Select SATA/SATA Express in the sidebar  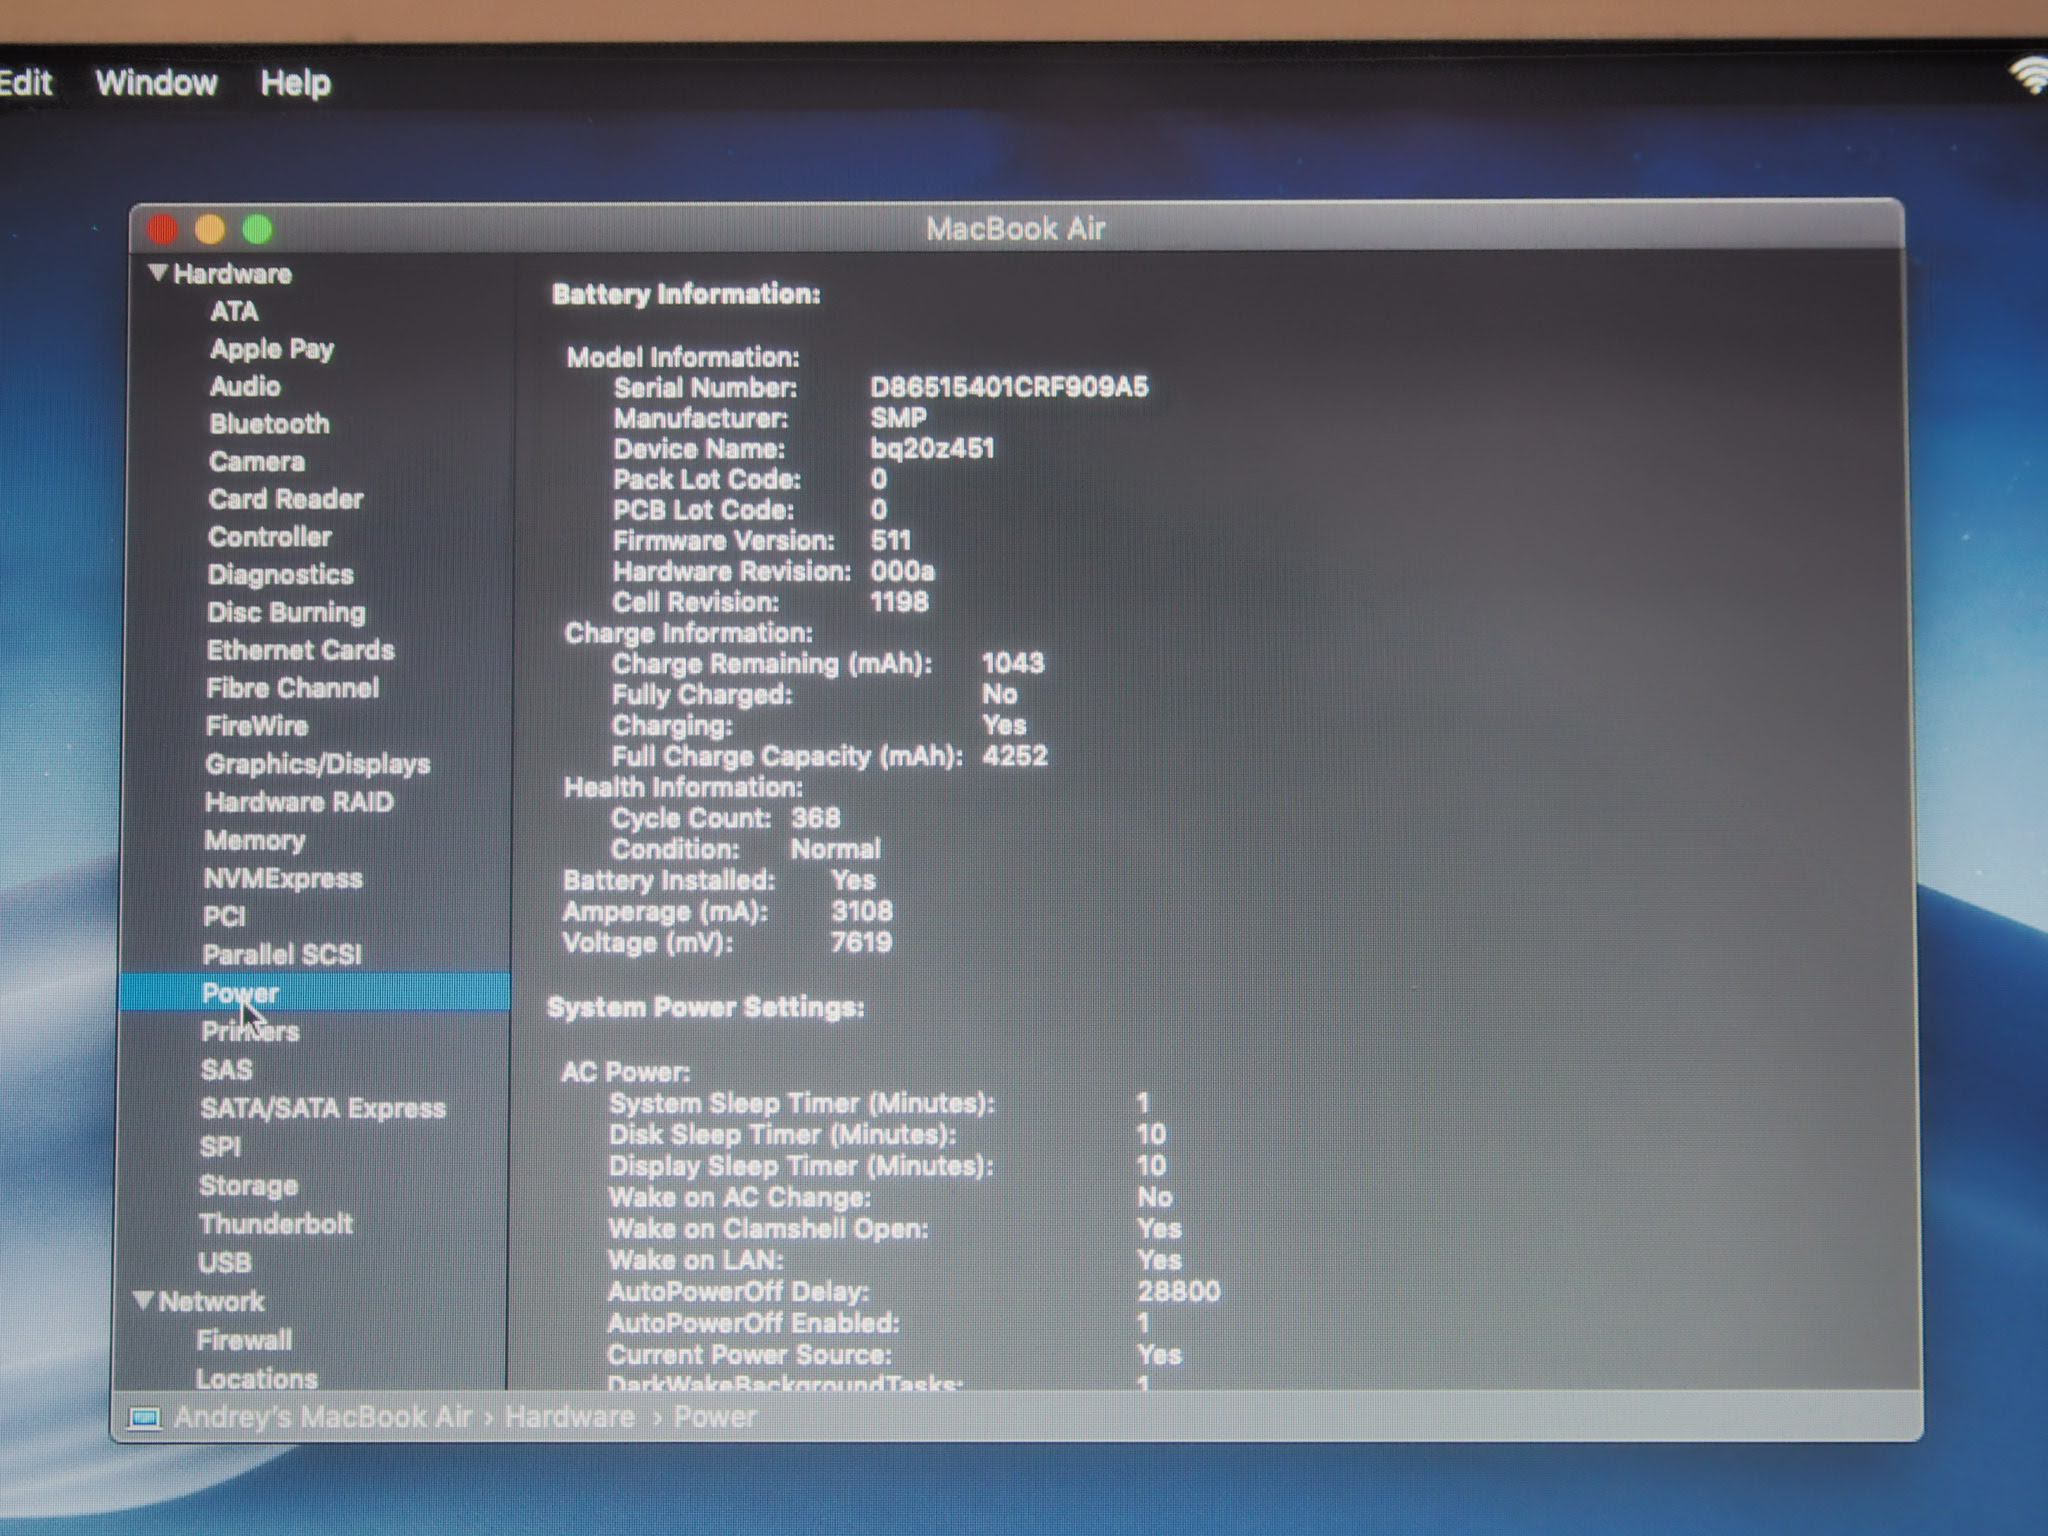pyautogui.click(x=323, y=1109)
